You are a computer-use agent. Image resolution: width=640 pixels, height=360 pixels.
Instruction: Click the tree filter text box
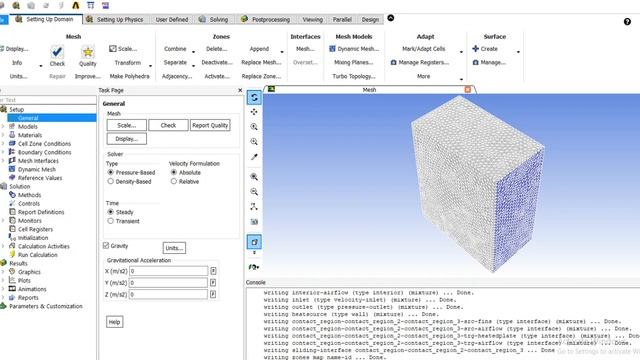pyautogui.click(x=48, y=100)
